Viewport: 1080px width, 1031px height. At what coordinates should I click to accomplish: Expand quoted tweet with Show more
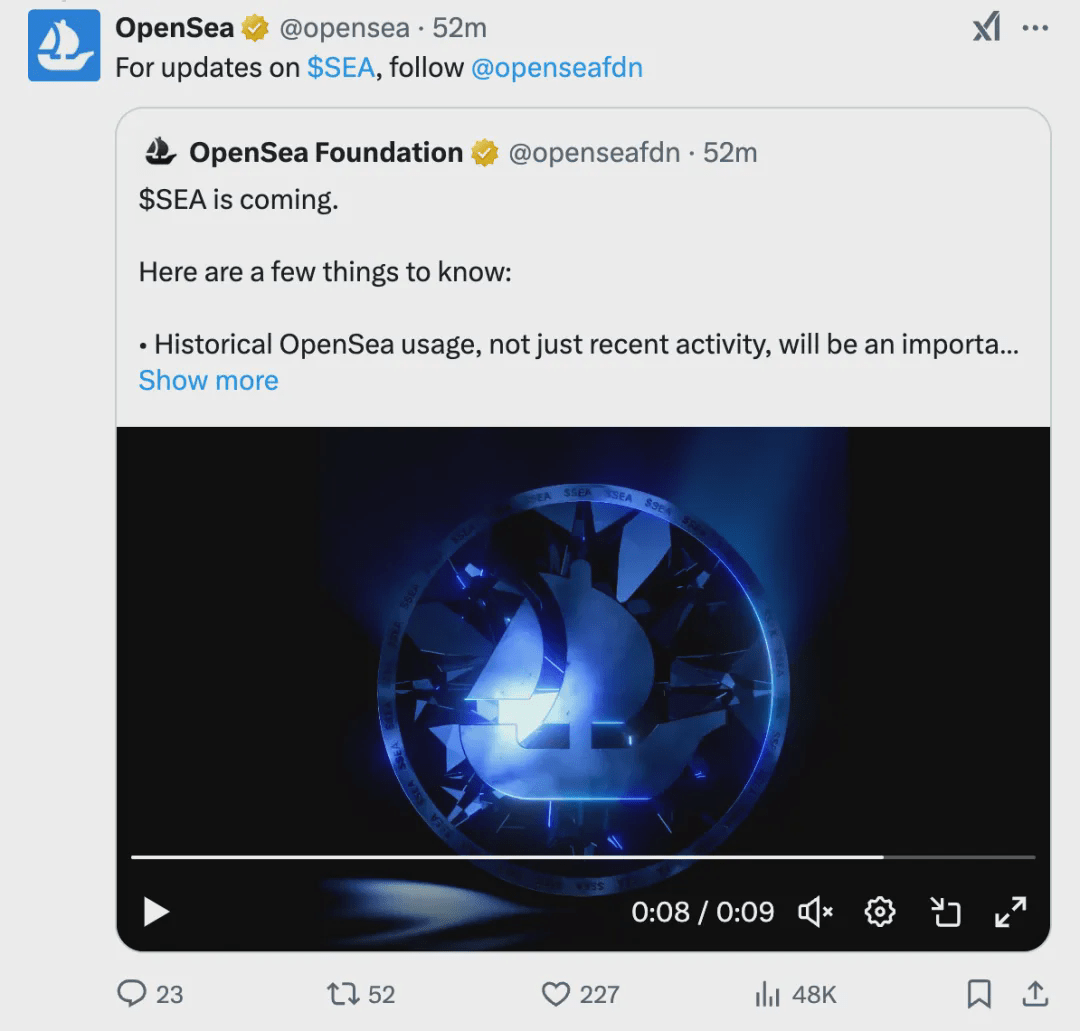[x=208, y=381]
